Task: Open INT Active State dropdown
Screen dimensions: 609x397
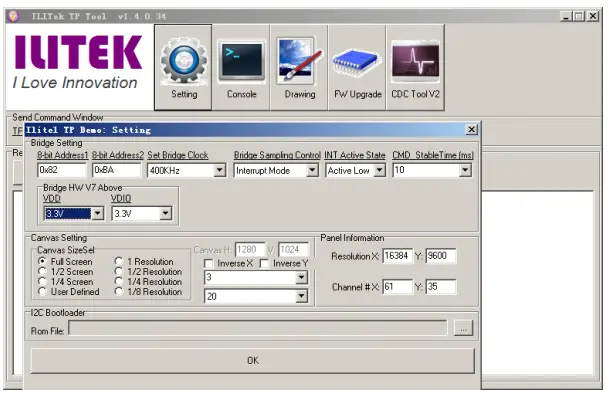Action: (x=379, y=170)
